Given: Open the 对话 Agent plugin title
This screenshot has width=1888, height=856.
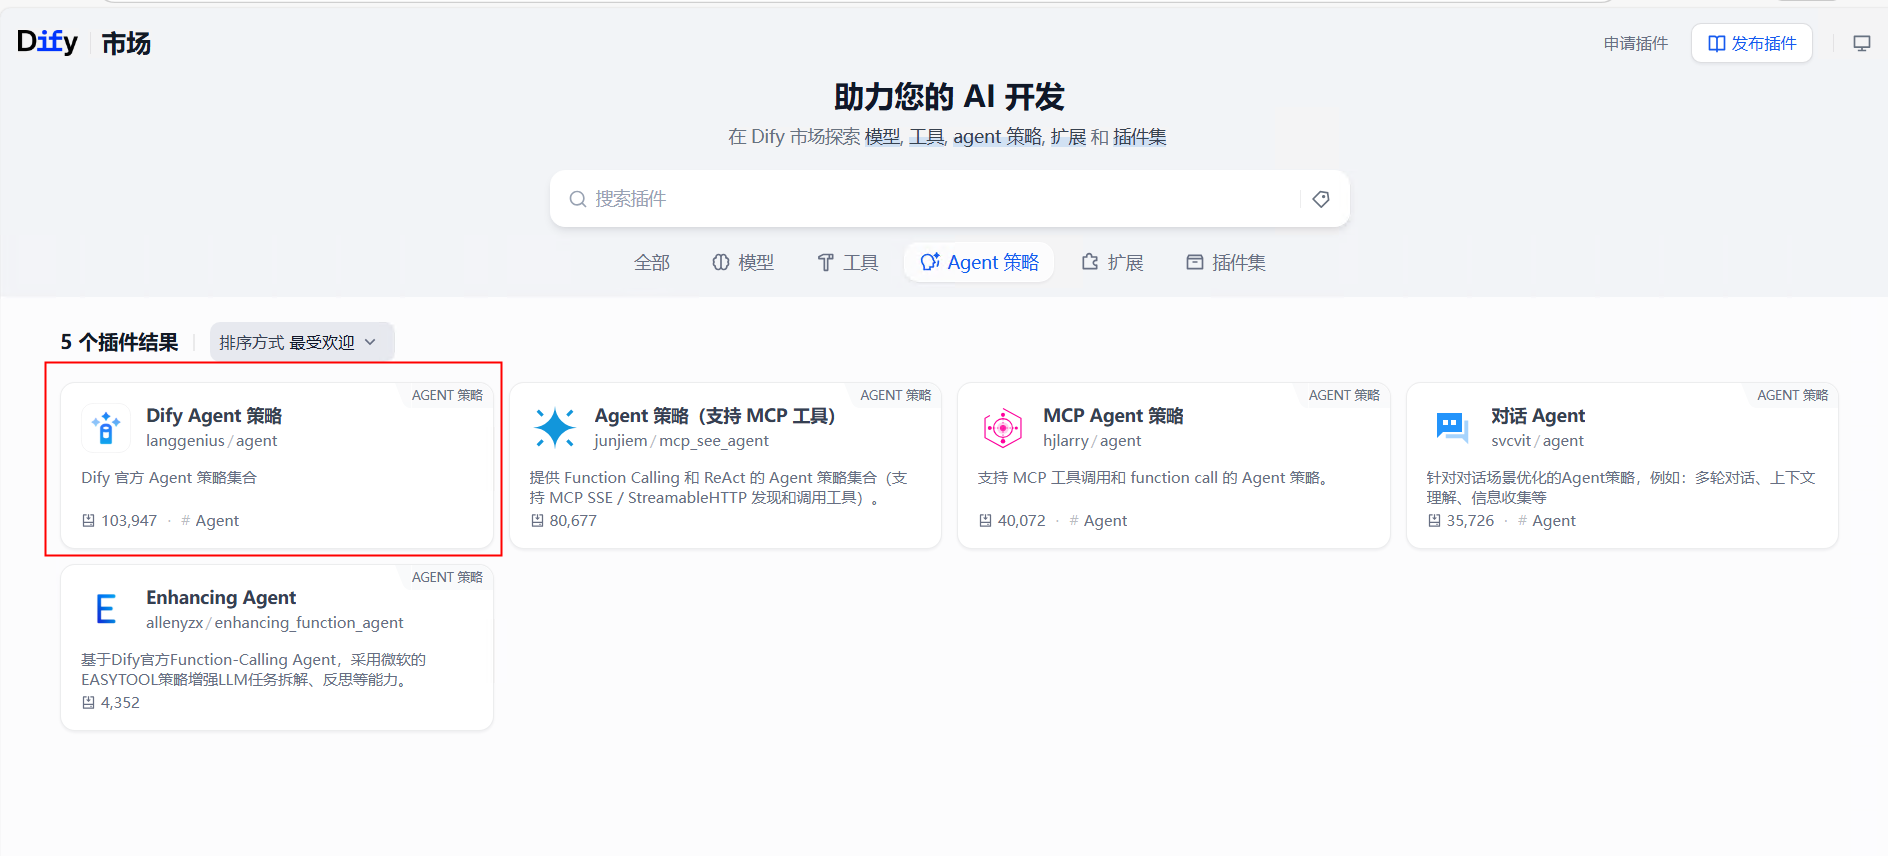Looking at the screenshot, I should pyautogui.click(x=1538, y=415).
